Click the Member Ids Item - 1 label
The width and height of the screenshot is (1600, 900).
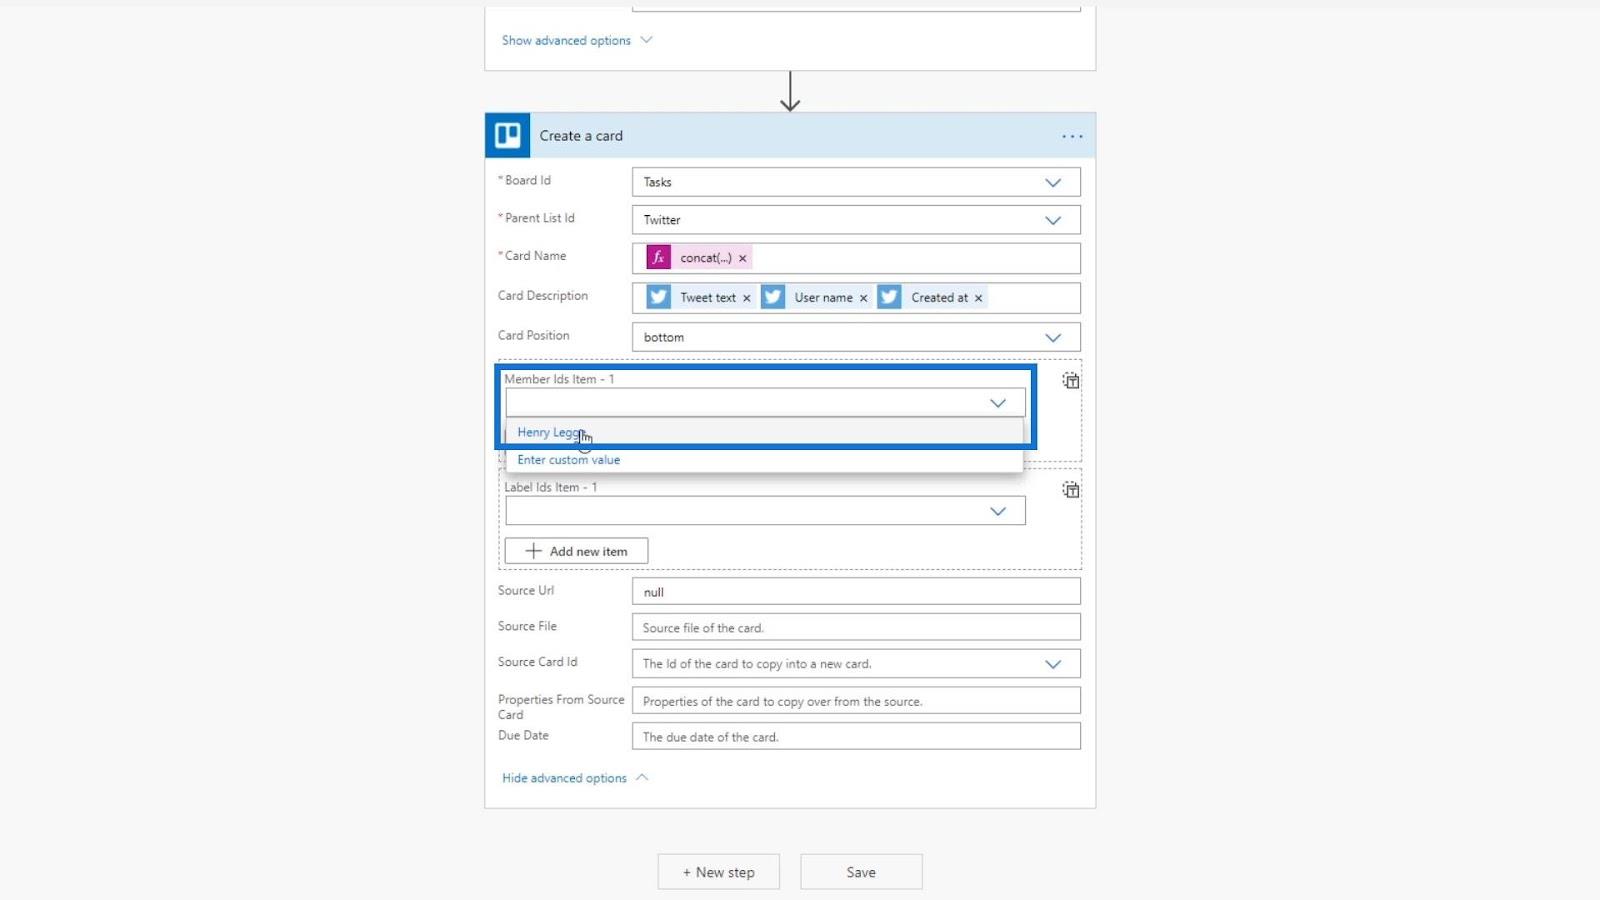pyautogui.click(x=559, y=379)
